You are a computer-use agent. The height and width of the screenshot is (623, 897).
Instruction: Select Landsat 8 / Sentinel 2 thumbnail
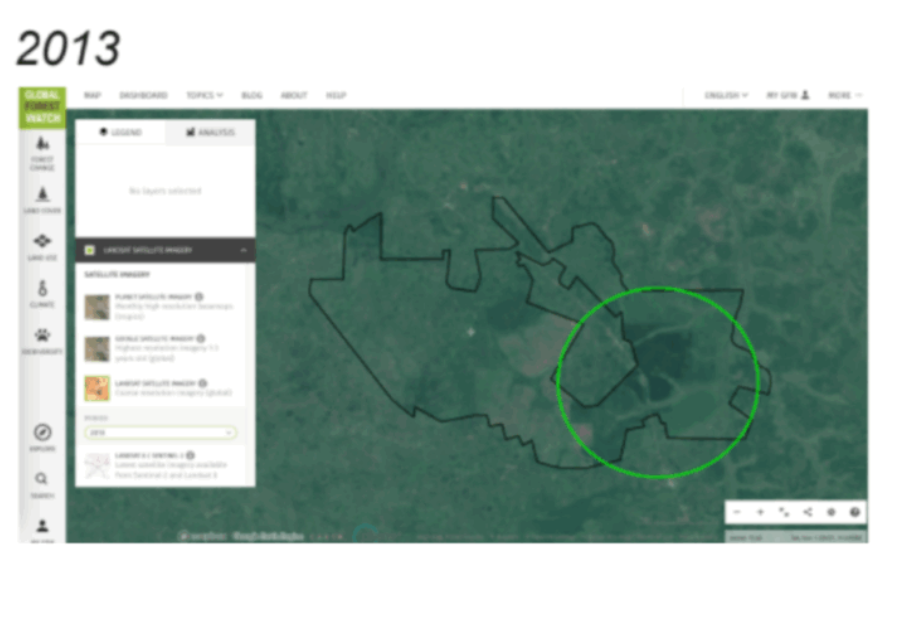tap(97, 465)
